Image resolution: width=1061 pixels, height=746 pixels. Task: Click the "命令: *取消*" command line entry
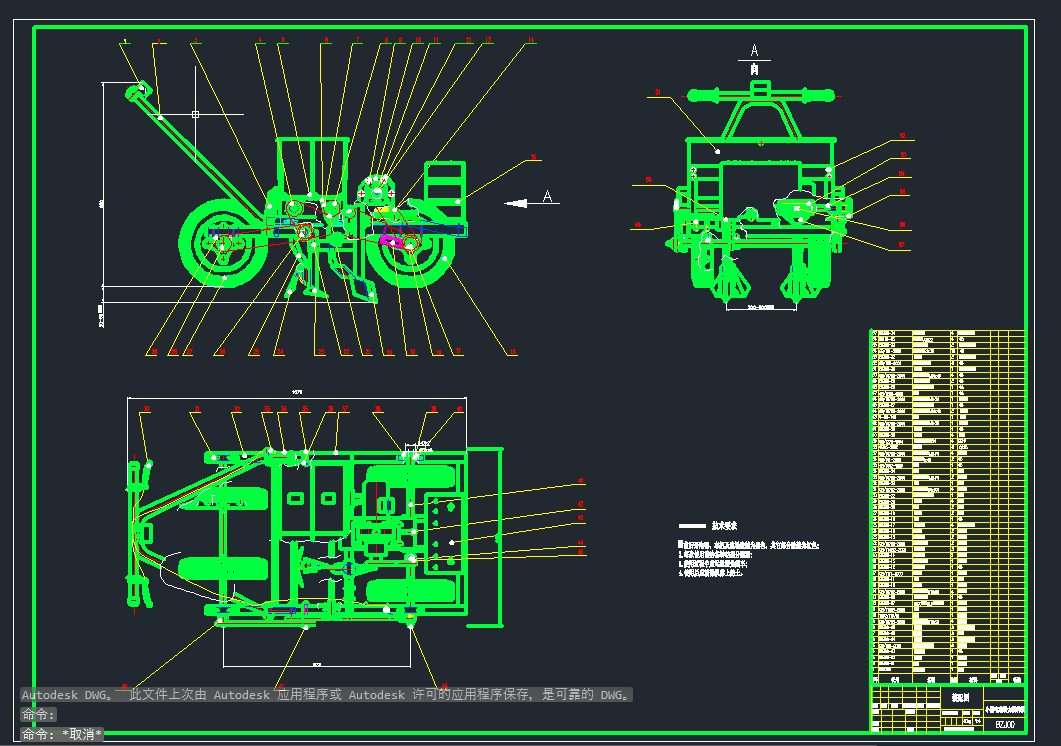[62, 734]
